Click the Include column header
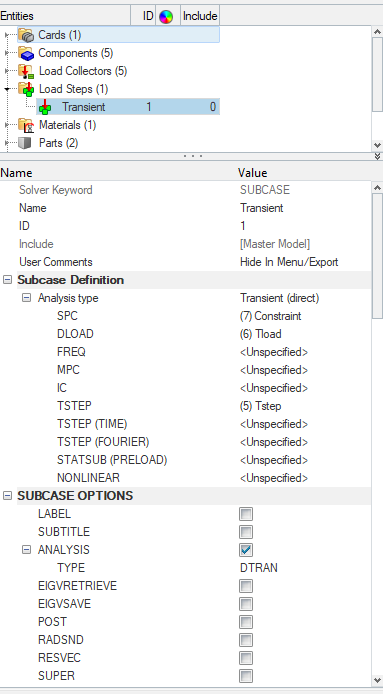383x694 pixels. [x=200, y=16]
